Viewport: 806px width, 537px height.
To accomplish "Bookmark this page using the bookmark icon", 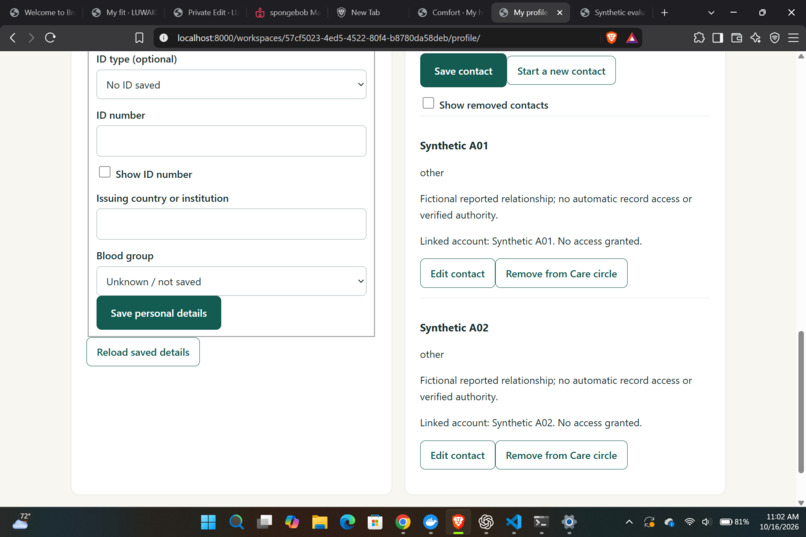I will (x=139, y=38).
